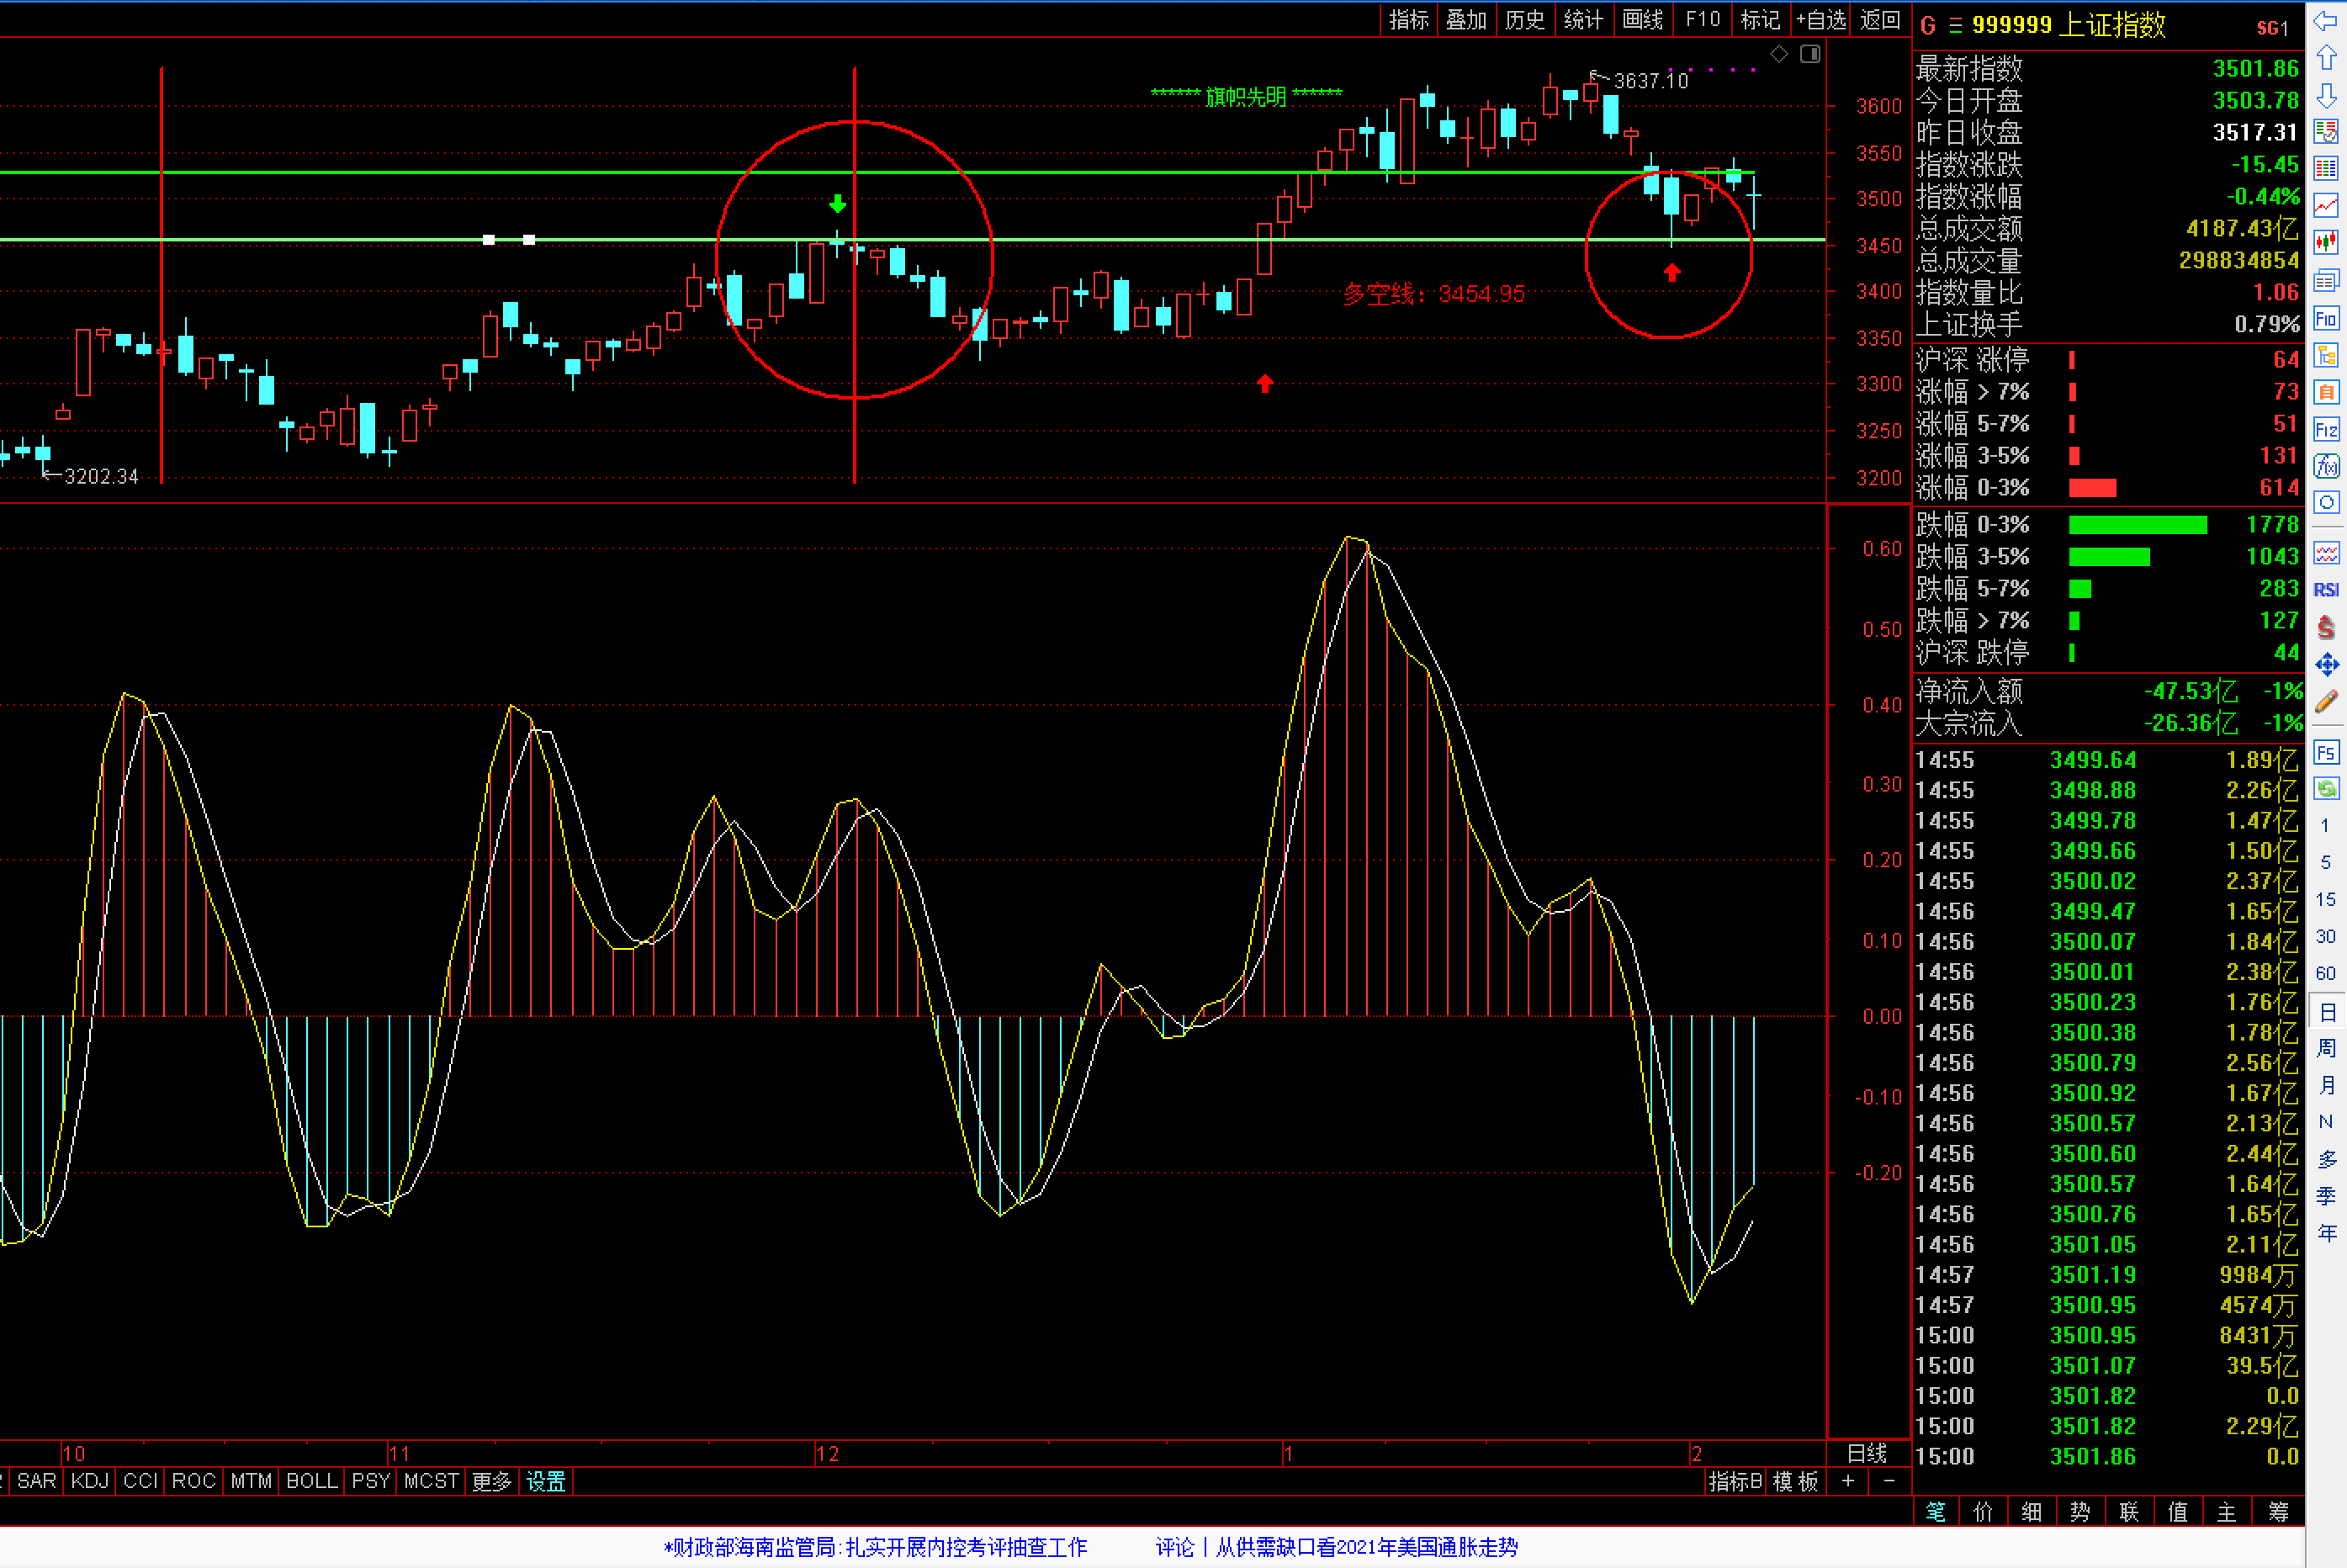
Task: Click the green refresh icon in sidebar
Action: (x=2326, y=789)
